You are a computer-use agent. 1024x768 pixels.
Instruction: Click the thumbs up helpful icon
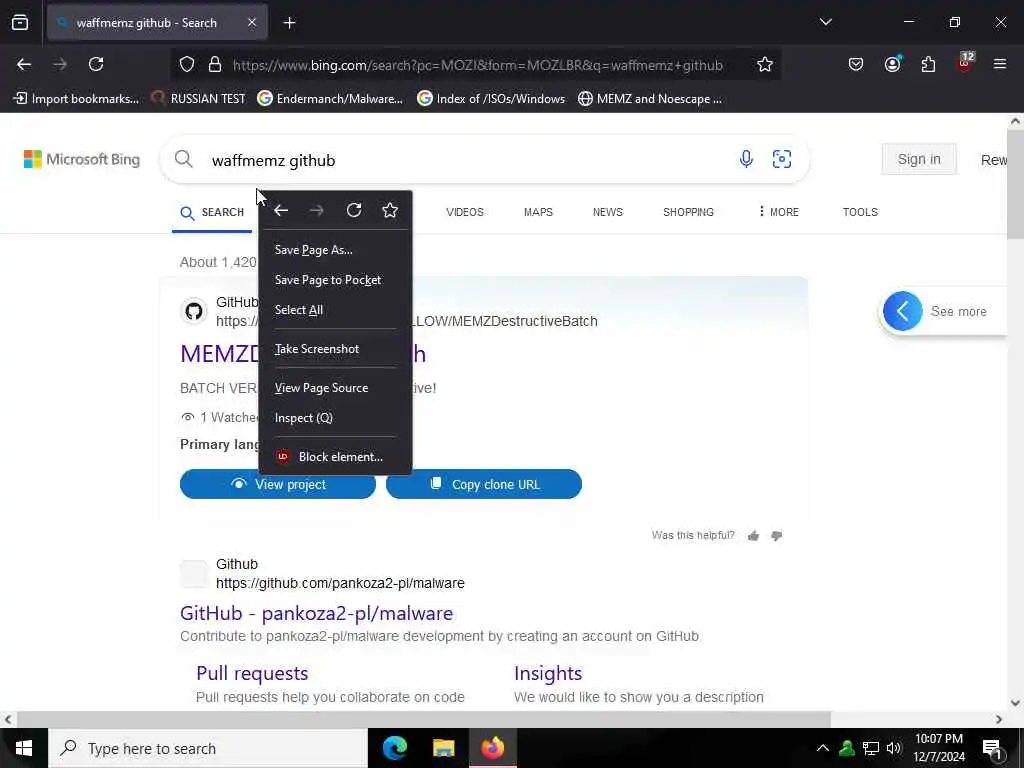click(x=754, y=536)
